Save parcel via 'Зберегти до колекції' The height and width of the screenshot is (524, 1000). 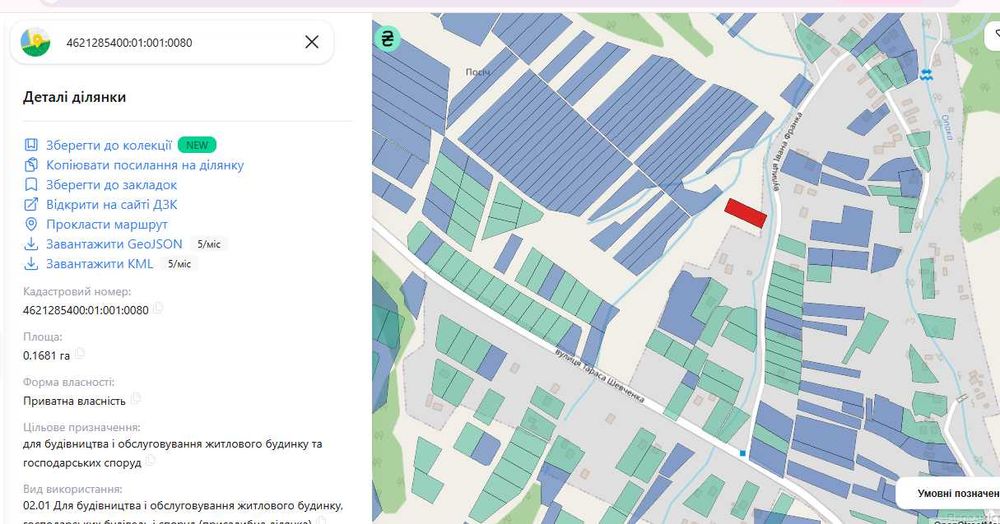(108, 145)
